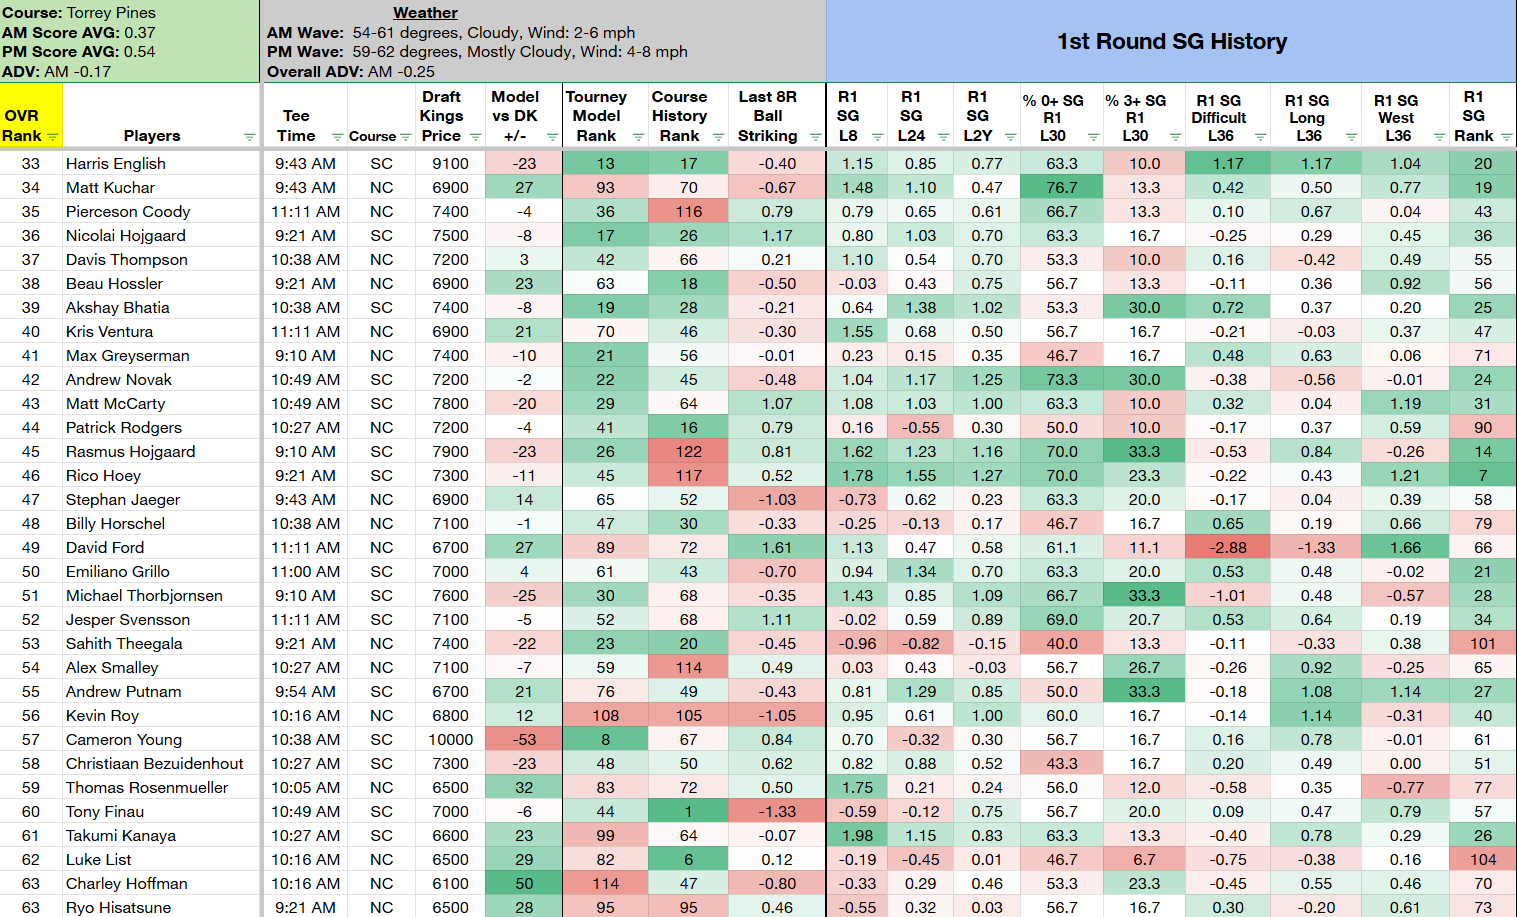Expand the Last 8R Ball Striking filter
1517x917 pixels.
click(x=815, y=137)
